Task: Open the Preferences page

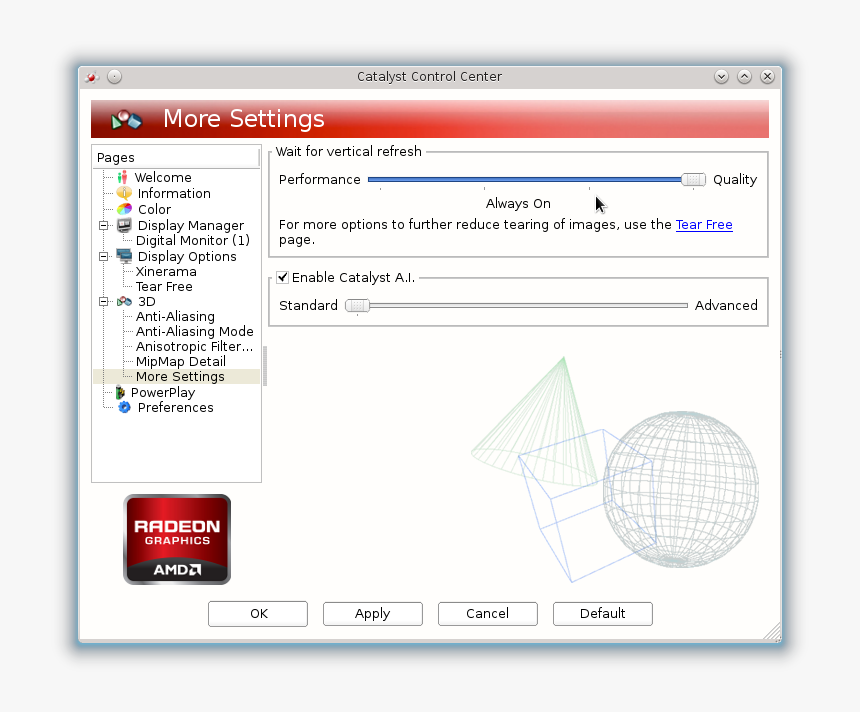Action: pos(176,407)
